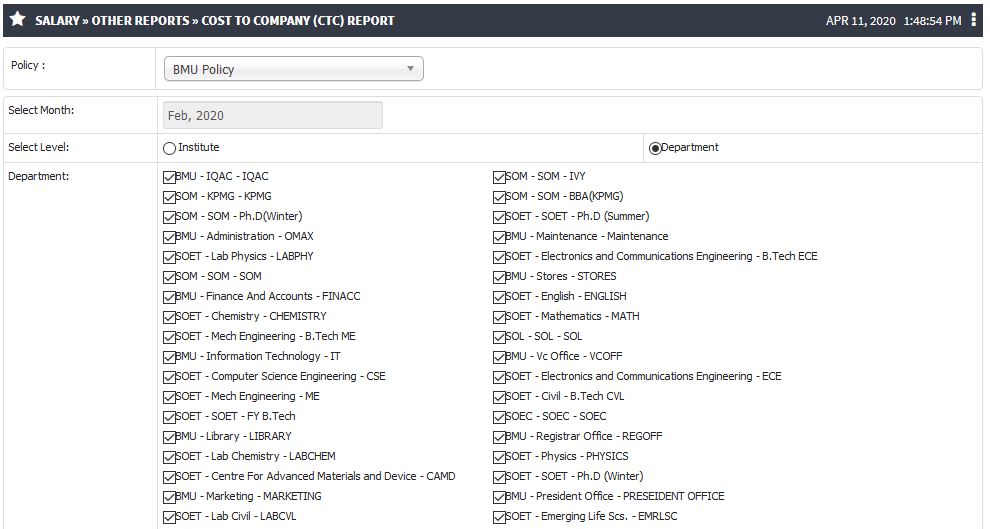This screenshot has height=529, width=990.
Task: Click the favorite star icon in header
Action: 18,20
